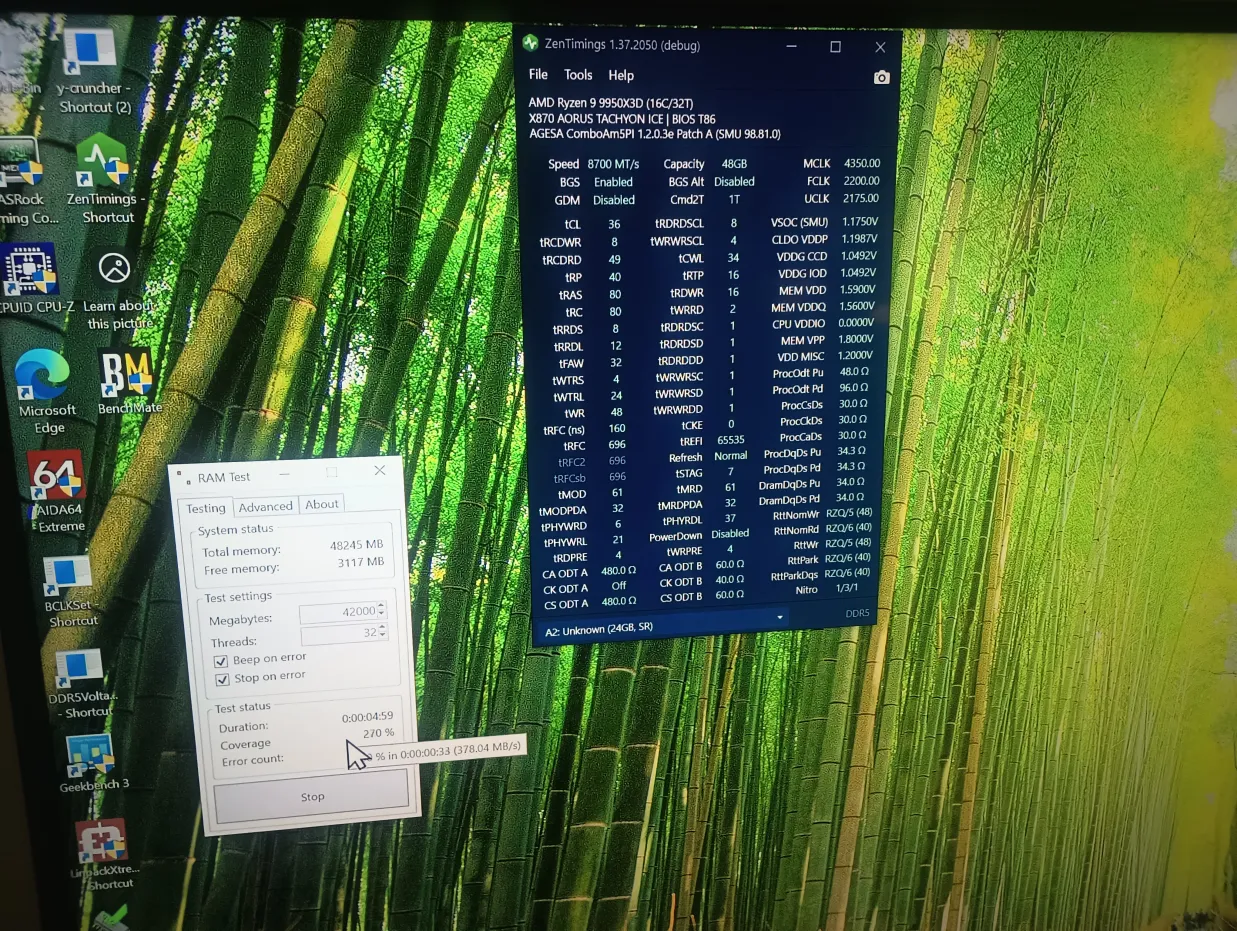The image size is (1237, 931).
Task: Click the Duration 0:00:04:59 value
Action: pyautogui.click(x=367, y=717)
